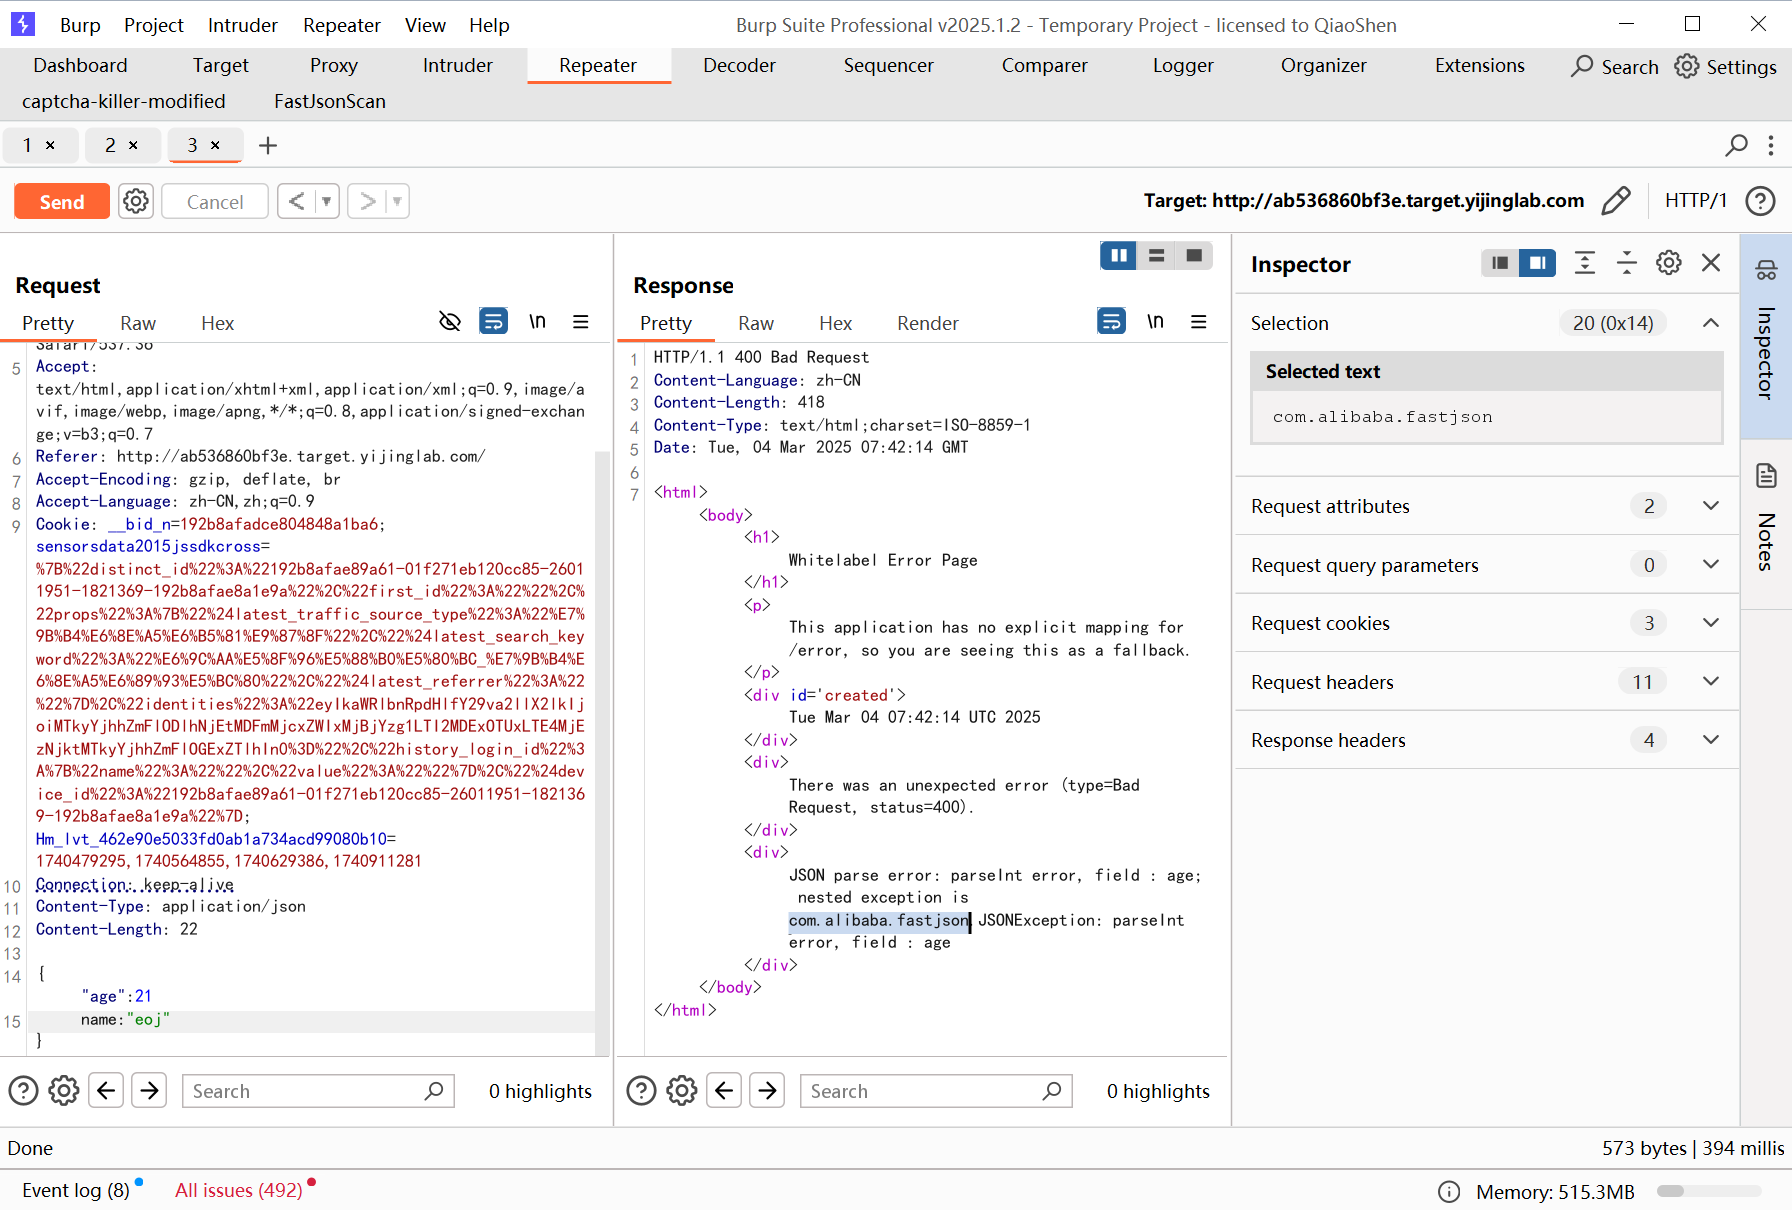Edit target with the pencil icon
The image size is (1792, 1210).
[1615, 201]
